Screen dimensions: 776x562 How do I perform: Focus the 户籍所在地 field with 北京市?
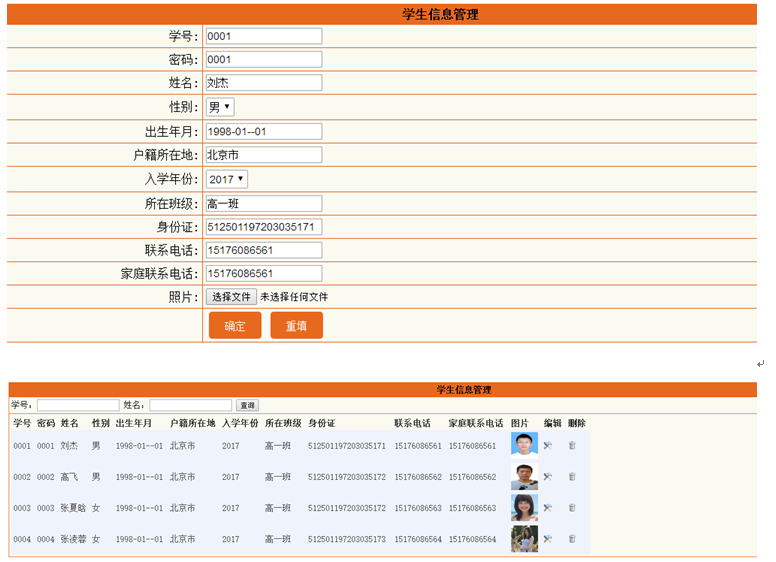tap(264, 155)
